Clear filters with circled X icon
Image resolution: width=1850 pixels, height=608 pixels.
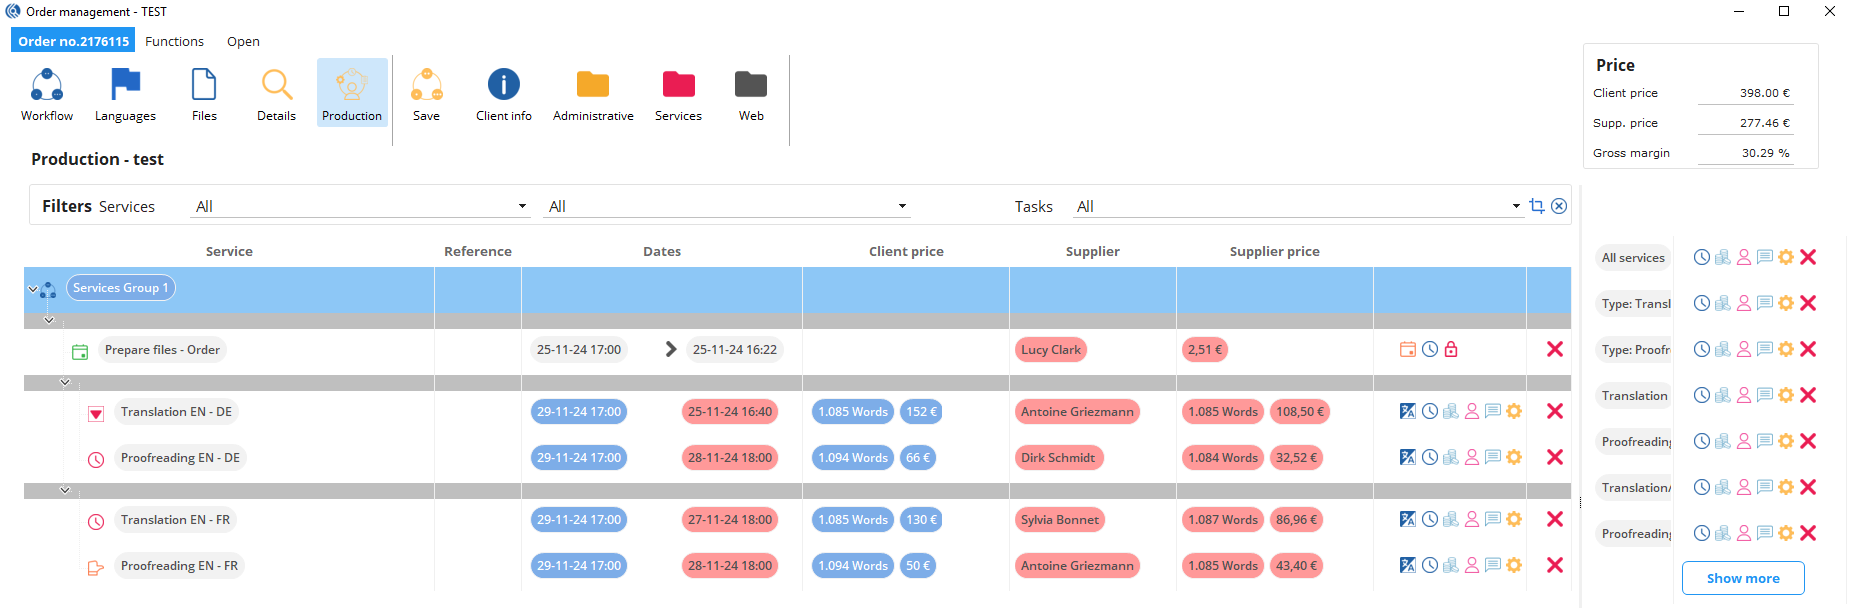pyautogui.click(x=1559, y=206)
